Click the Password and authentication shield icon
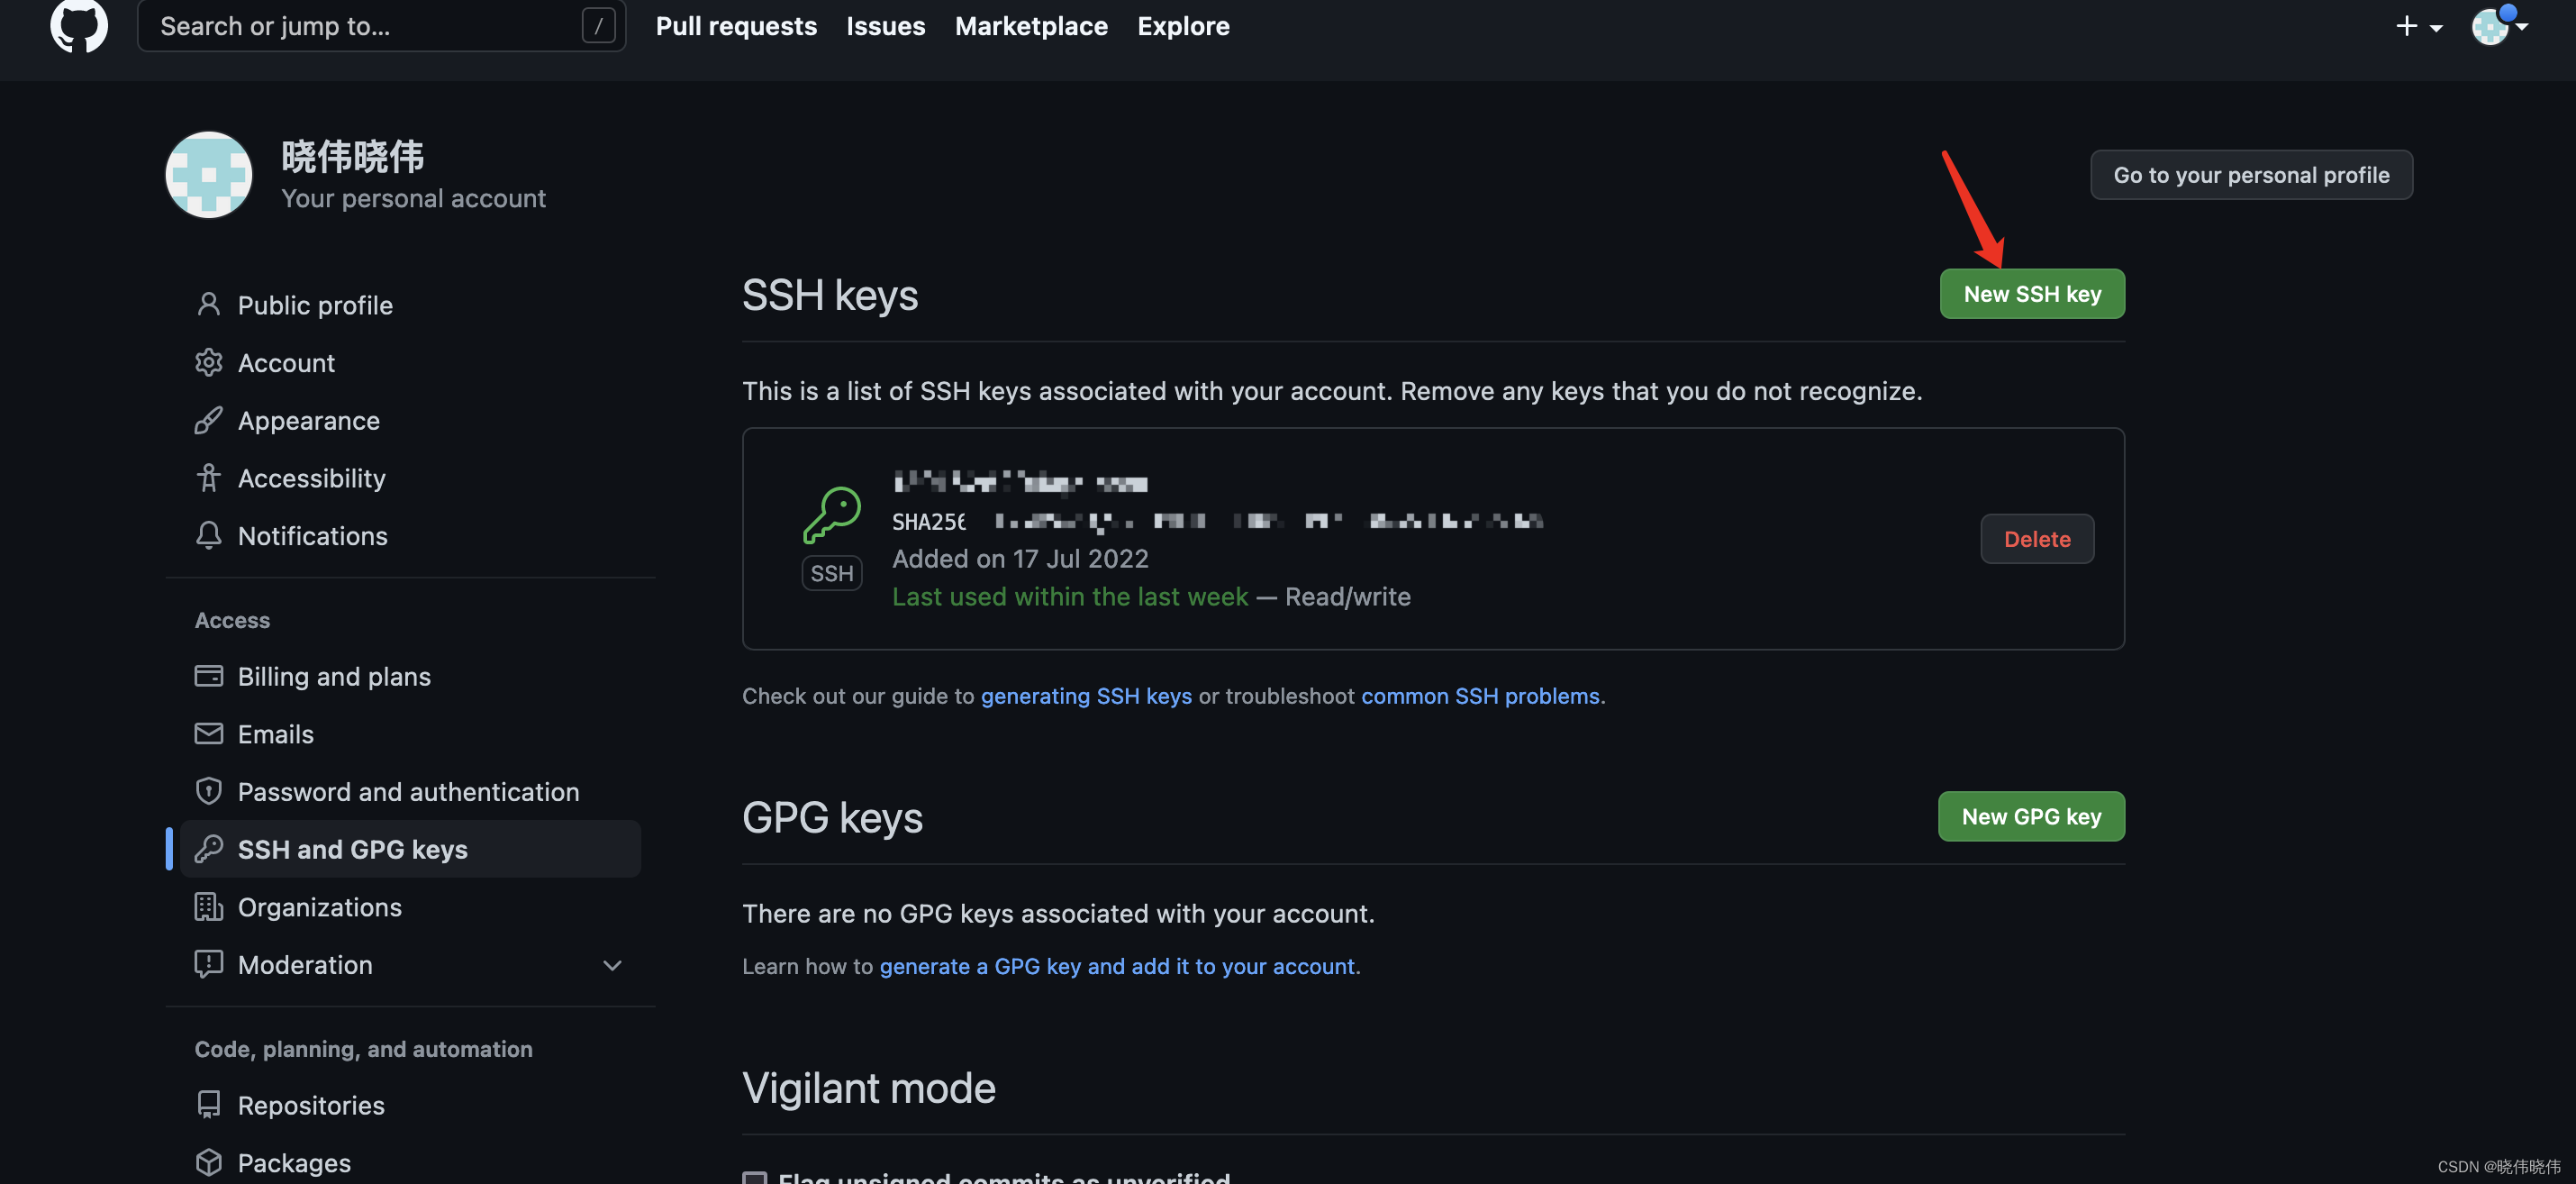Viewport: 2576px width, 1184px height. [x=208, y=791]
